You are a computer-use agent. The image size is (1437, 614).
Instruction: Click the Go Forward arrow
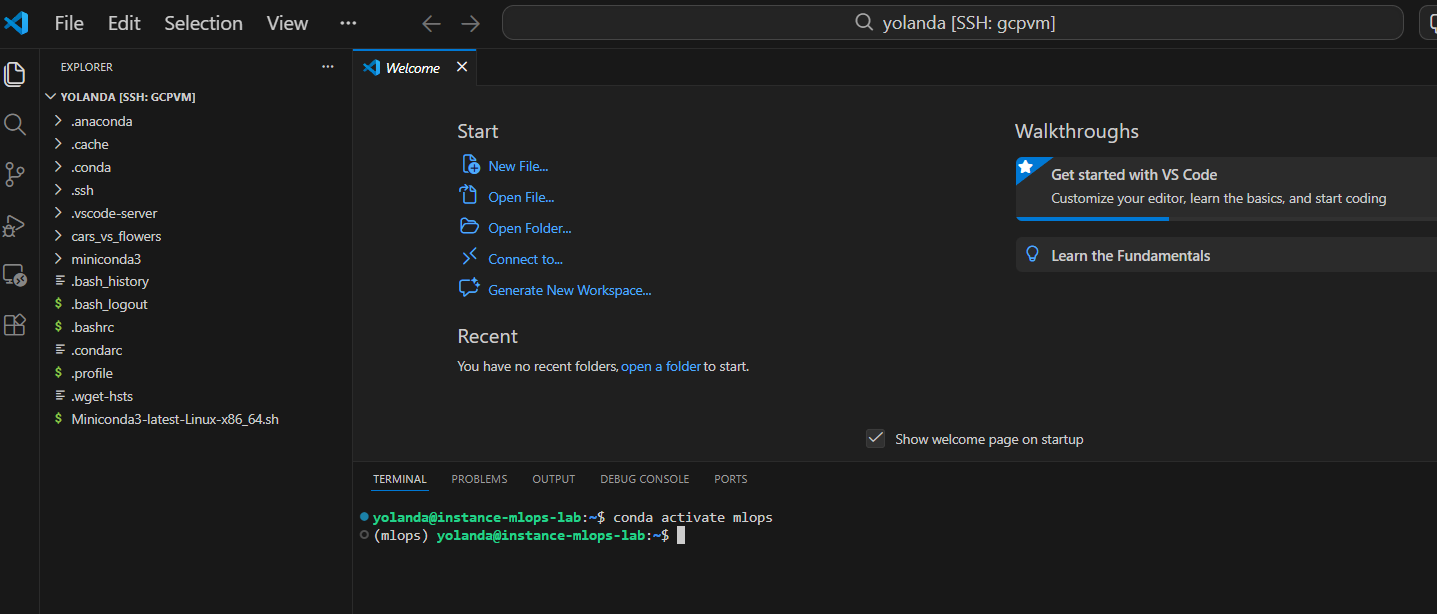[x=470, y=23]
